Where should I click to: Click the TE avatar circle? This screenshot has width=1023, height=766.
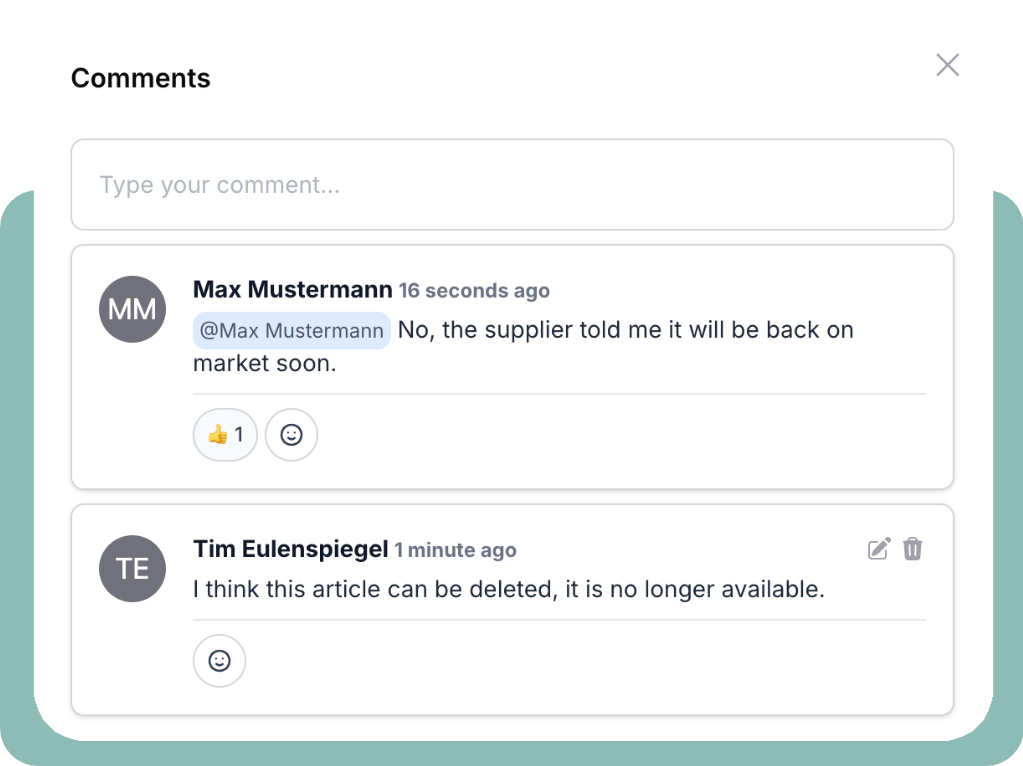(x=132, y=569)
